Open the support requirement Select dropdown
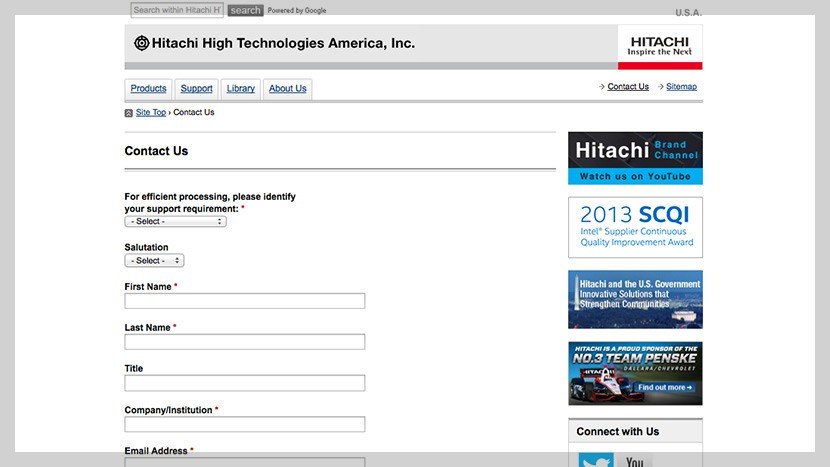Screen dimensions: 830x467 click(x=176, y=221)
